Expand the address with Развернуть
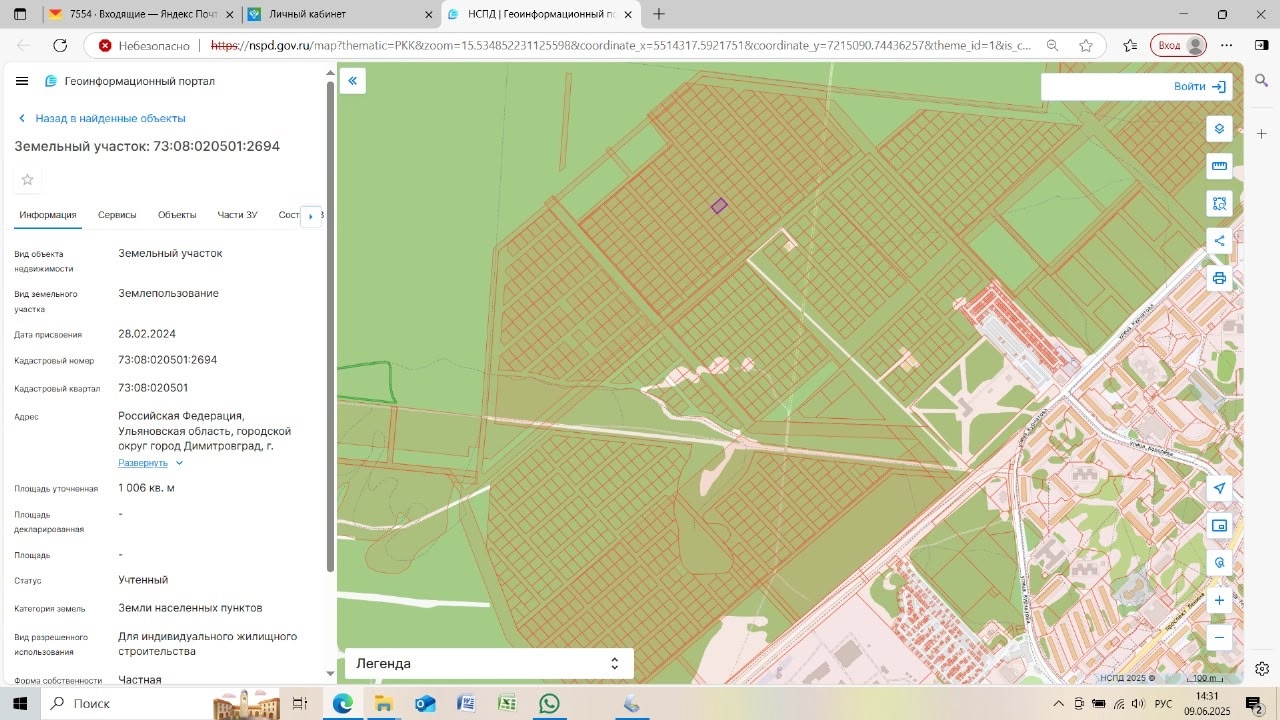Image resolution: width=1280 pixels, height=720 pixels. 151,463
